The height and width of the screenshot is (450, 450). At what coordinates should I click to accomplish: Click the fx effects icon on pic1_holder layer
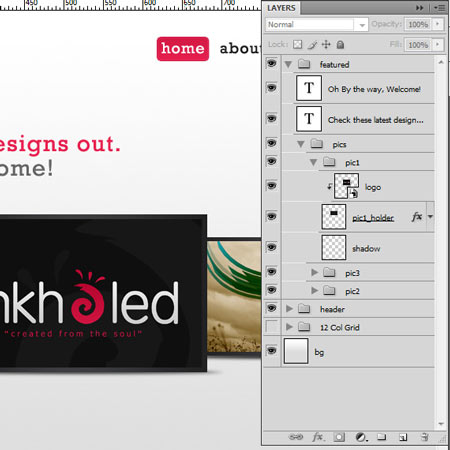point(417,217)
